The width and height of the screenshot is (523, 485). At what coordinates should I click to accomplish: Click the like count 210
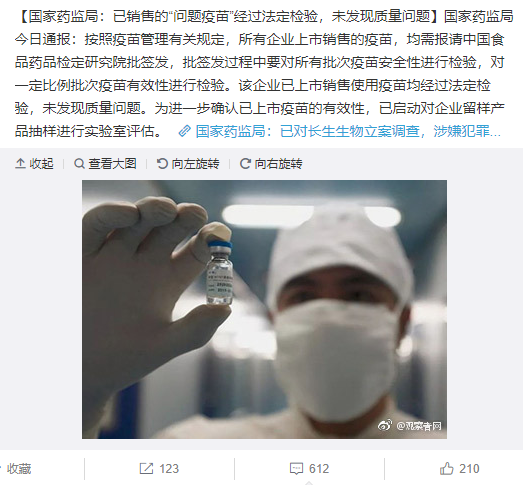(x=469, y=469)
